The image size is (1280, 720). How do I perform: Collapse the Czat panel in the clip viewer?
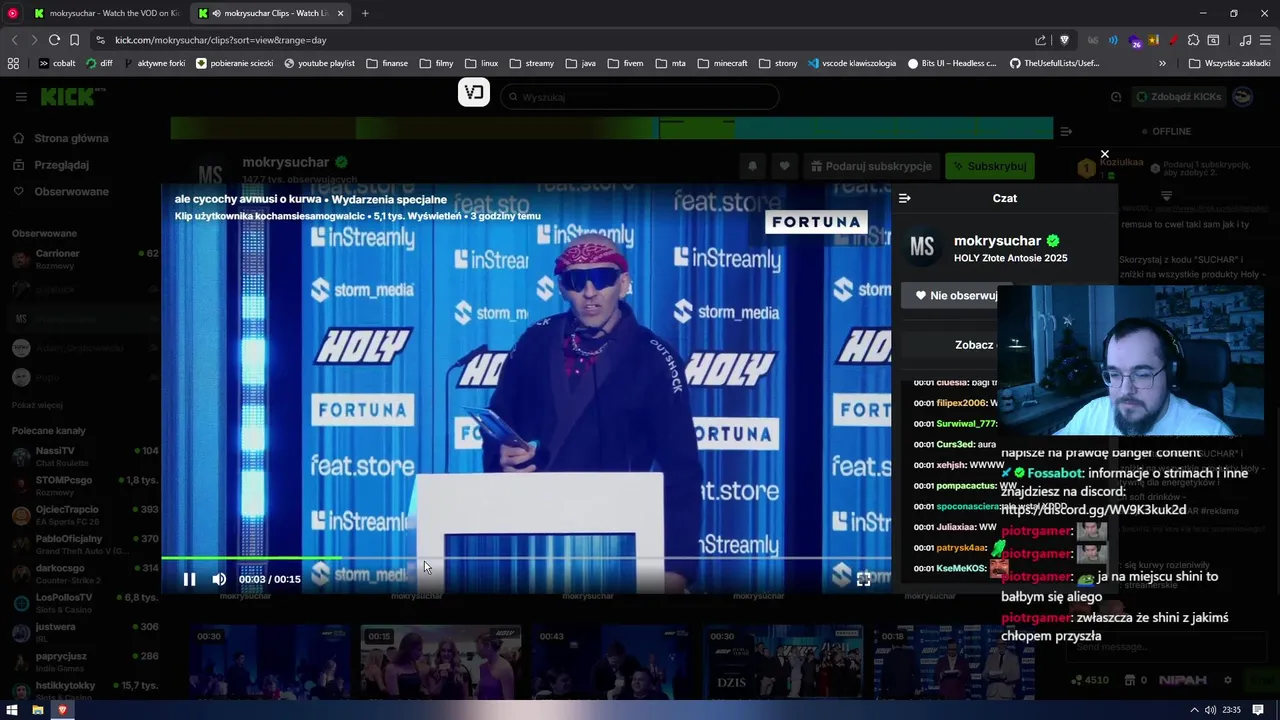click(x=905, y=198)
